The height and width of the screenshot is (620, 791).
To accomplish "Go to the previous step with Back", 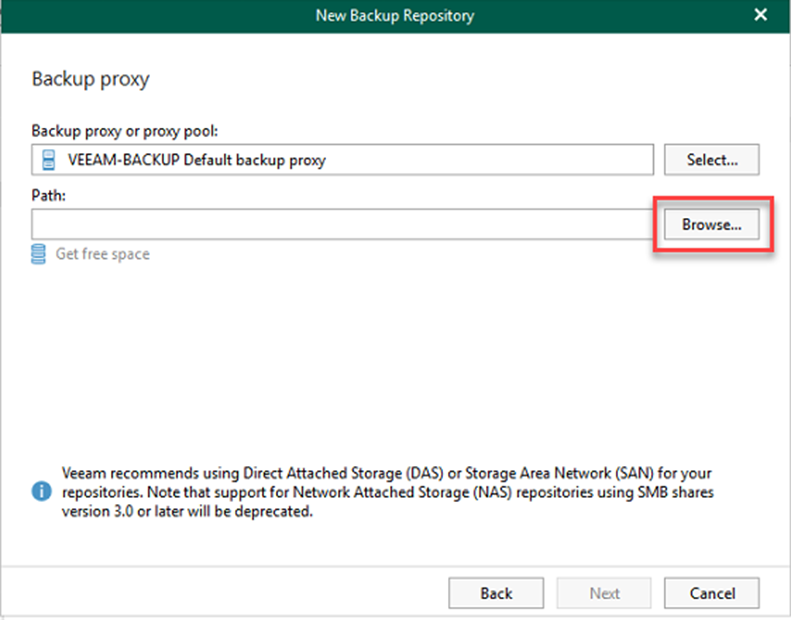I will coord(496,593).
